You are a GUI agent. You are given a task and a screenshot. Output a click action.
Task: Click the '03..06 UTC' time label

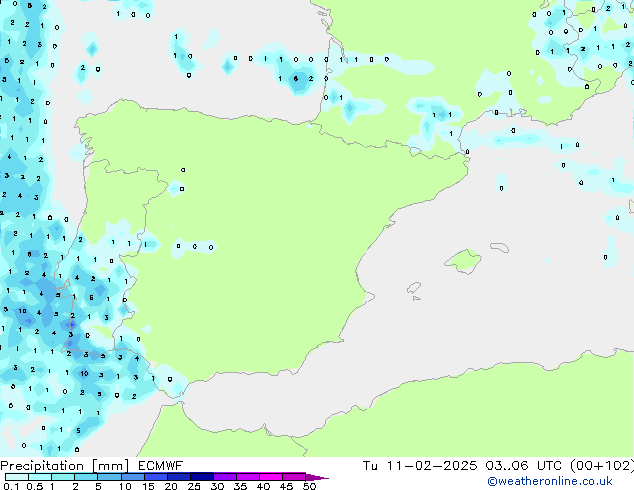pyautogui.click(x=524, y=466)
